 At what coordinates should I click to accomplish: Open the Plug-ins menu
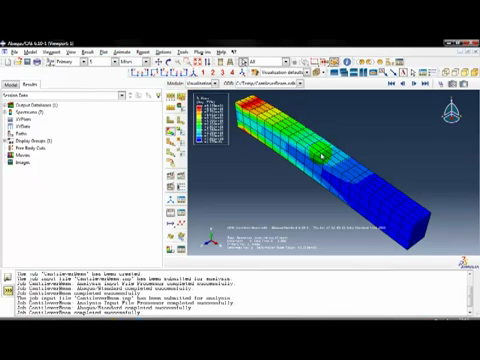[x=202, y=52]
